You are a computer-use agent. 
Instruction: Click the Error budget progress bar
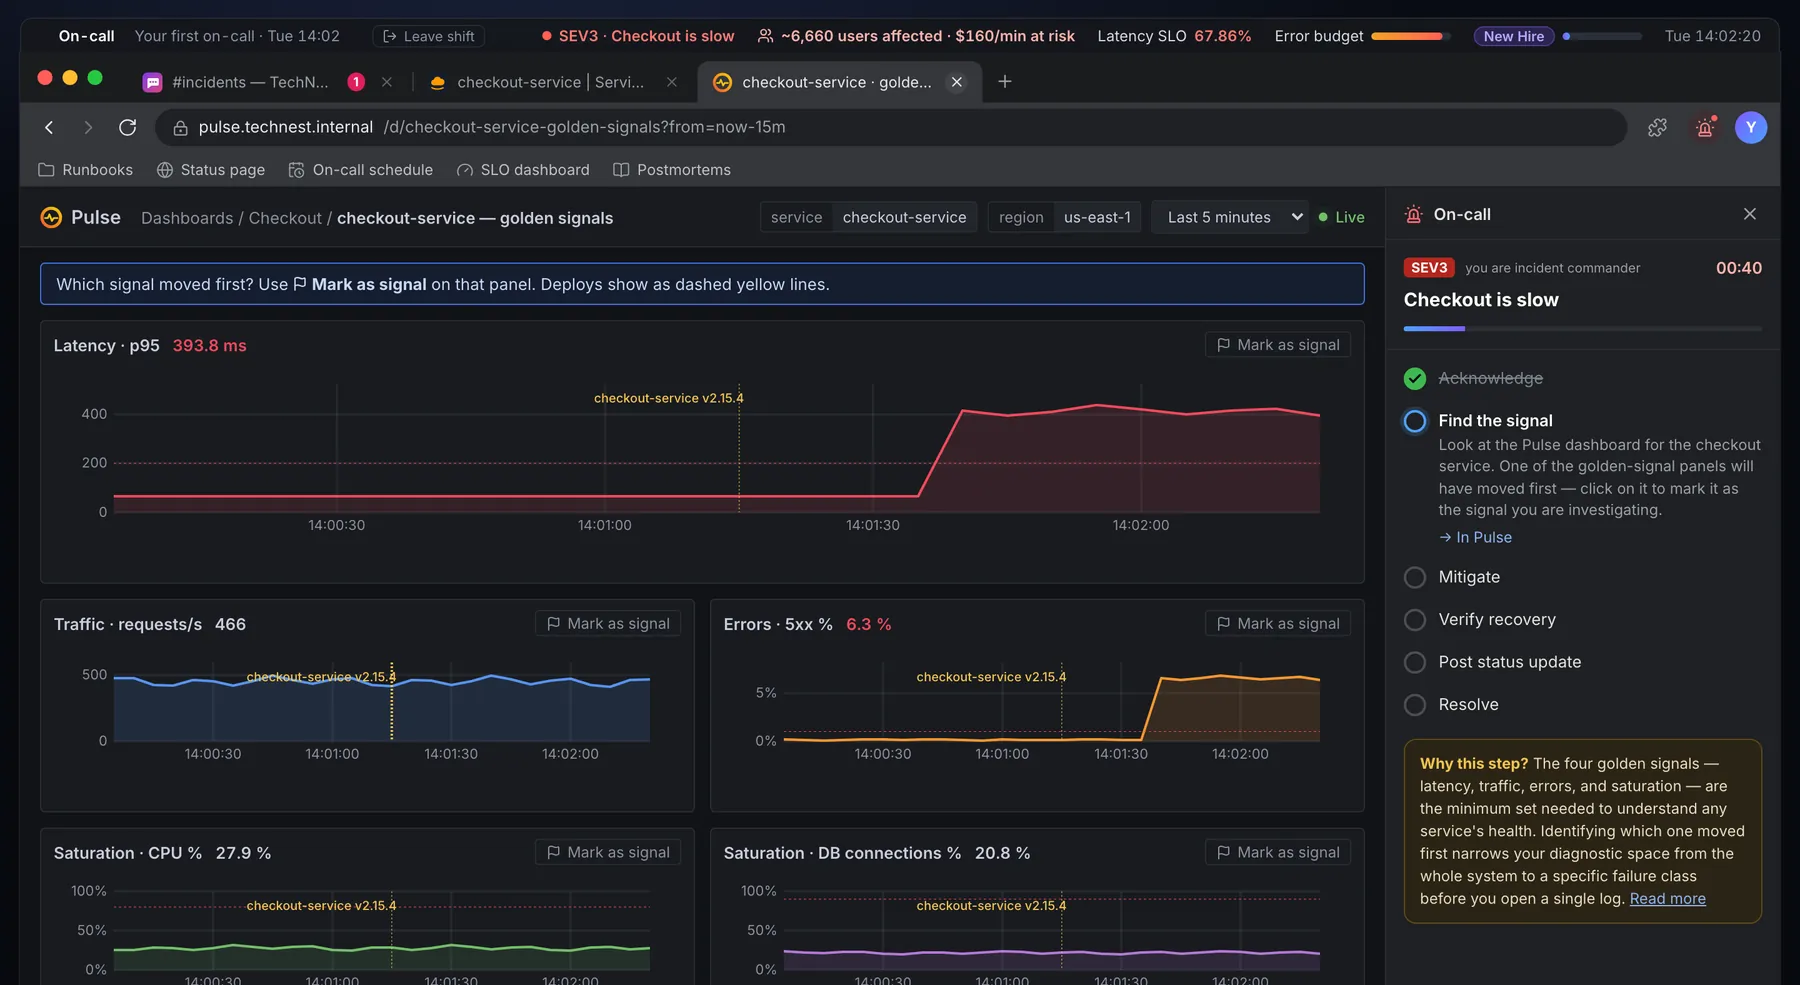coord(1411,36)
